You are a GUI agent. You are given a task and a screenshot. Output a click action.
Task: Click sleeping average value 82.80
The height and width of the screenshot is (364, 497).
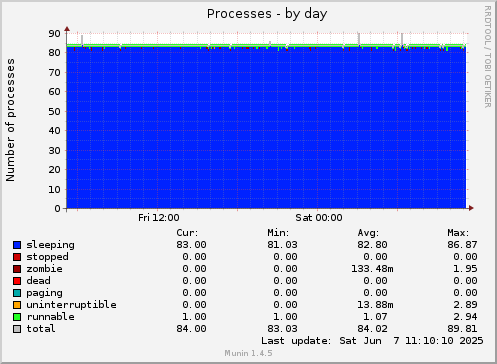tap(372, 245)
